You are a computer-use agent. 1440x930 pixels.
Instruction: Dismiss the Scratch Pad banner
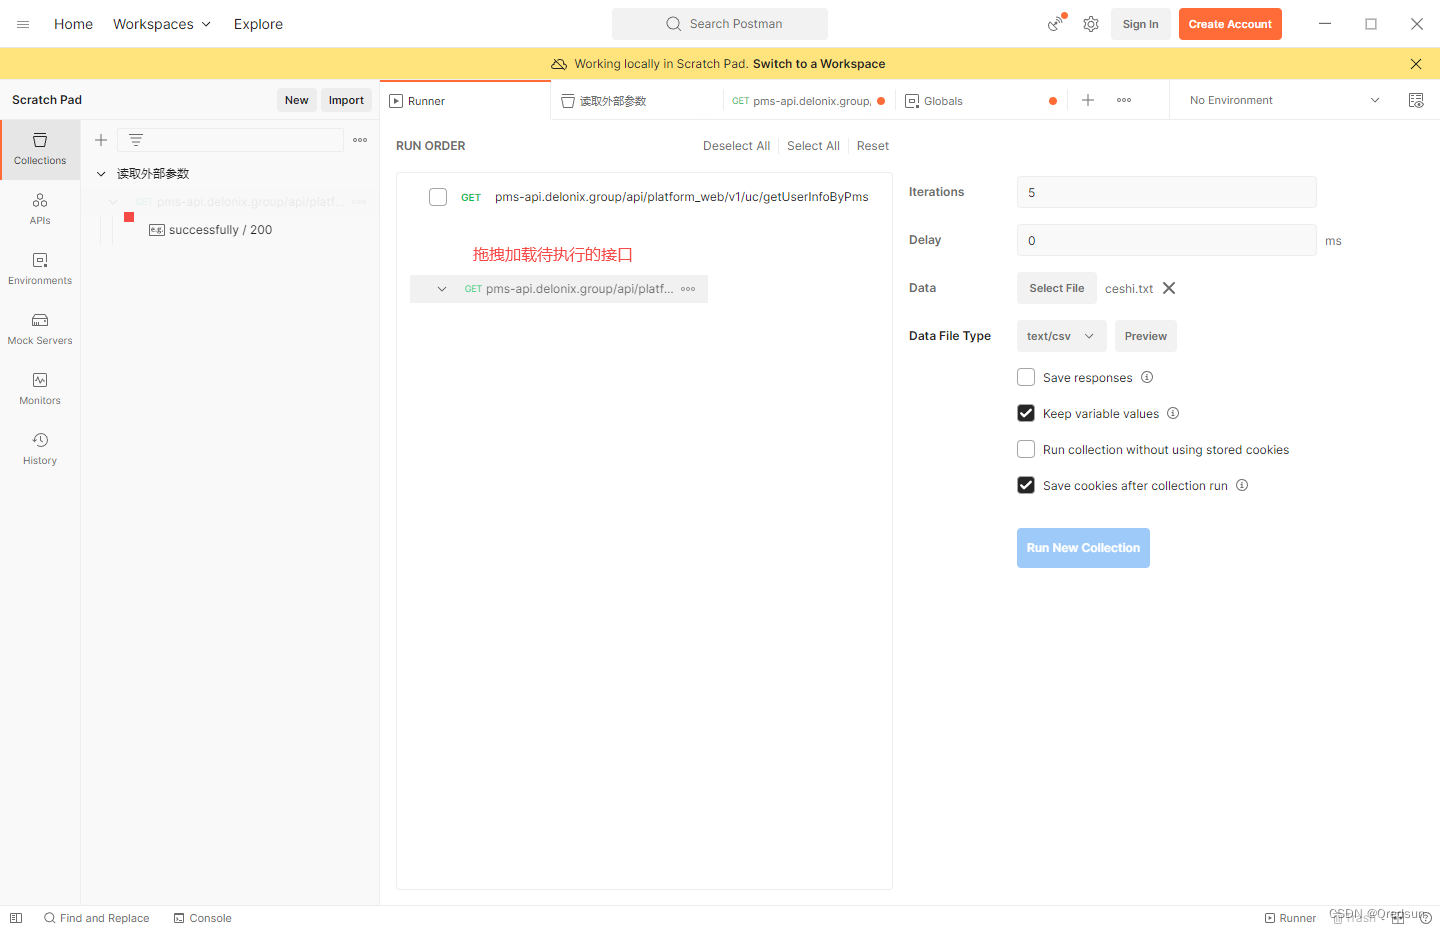[1416, 64]
